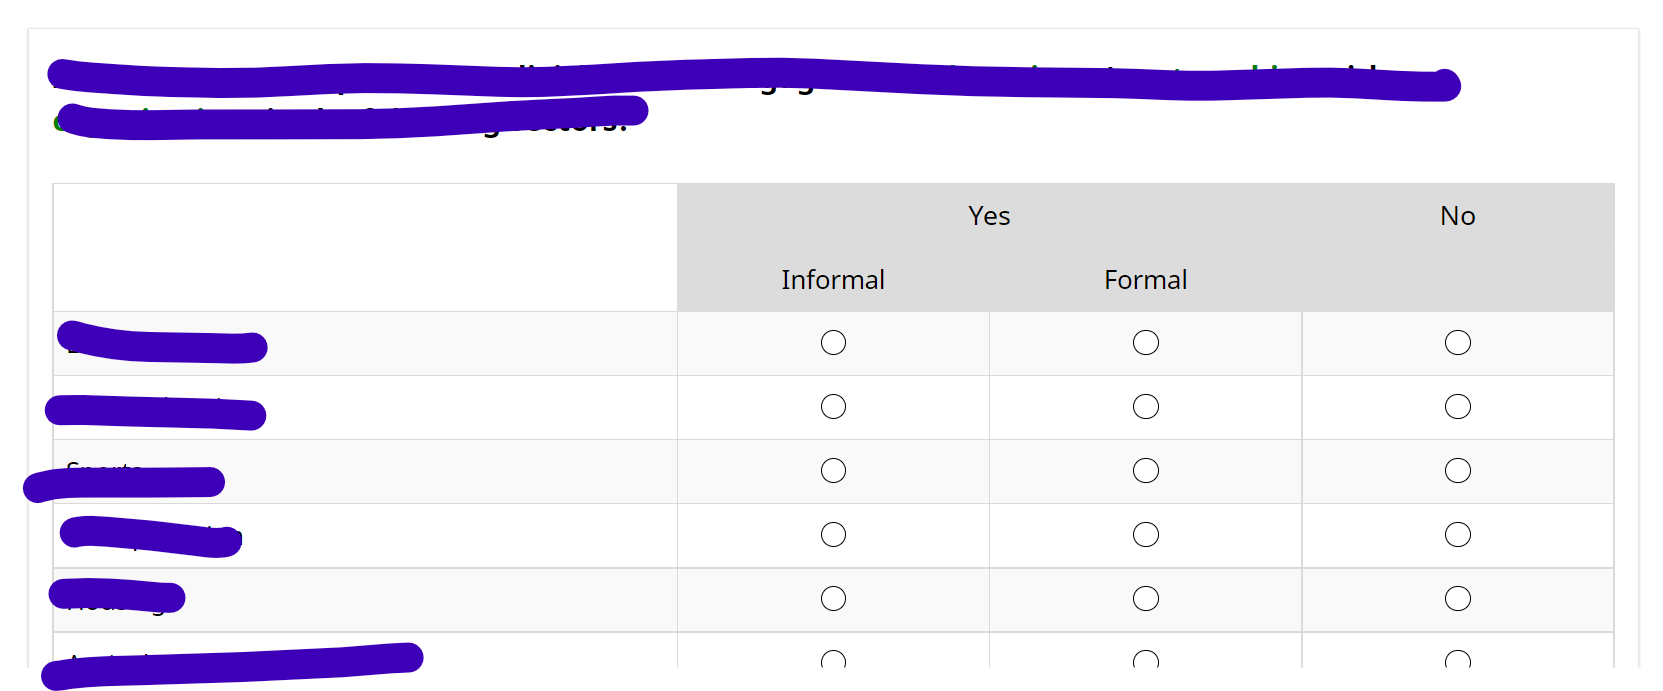Choose Informal in the sixth row

pos(833,660)
